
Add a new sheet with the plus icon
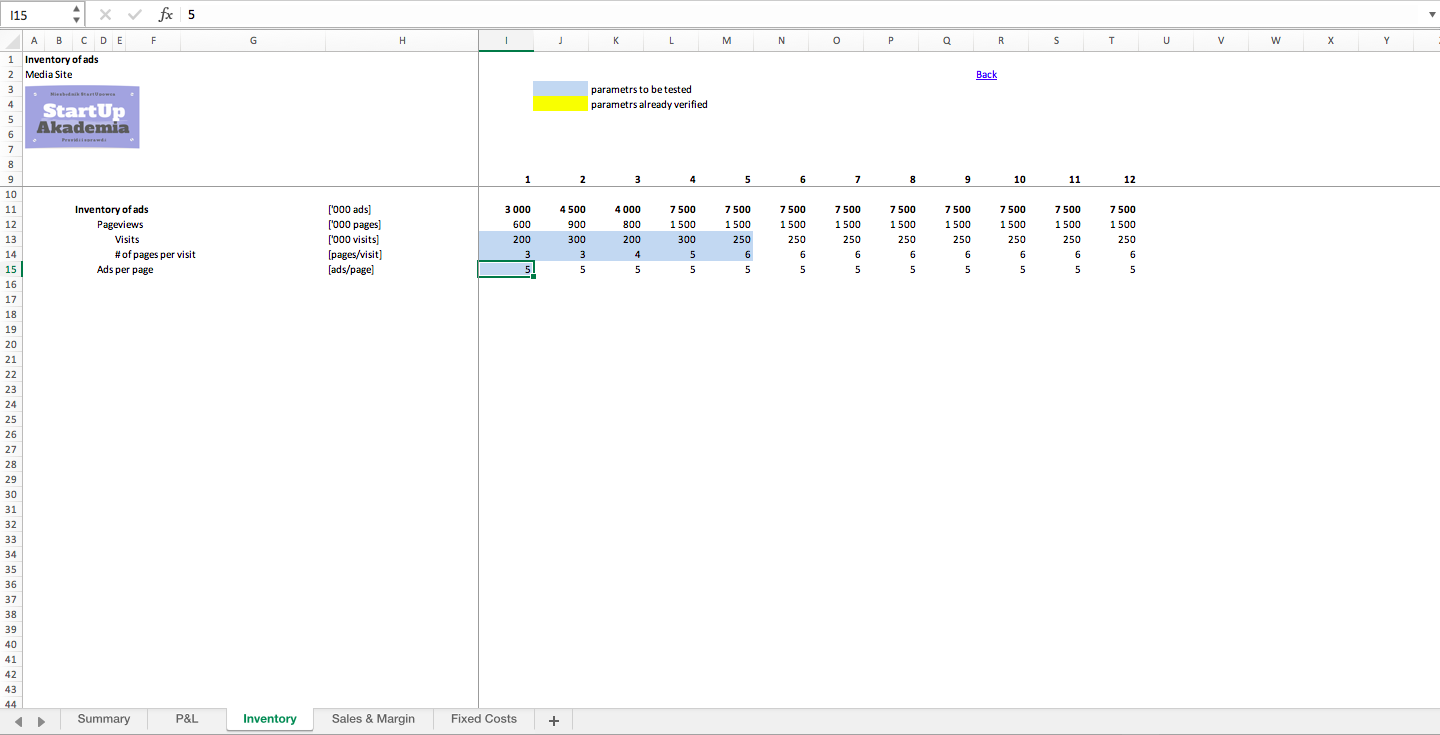[554, 720]
